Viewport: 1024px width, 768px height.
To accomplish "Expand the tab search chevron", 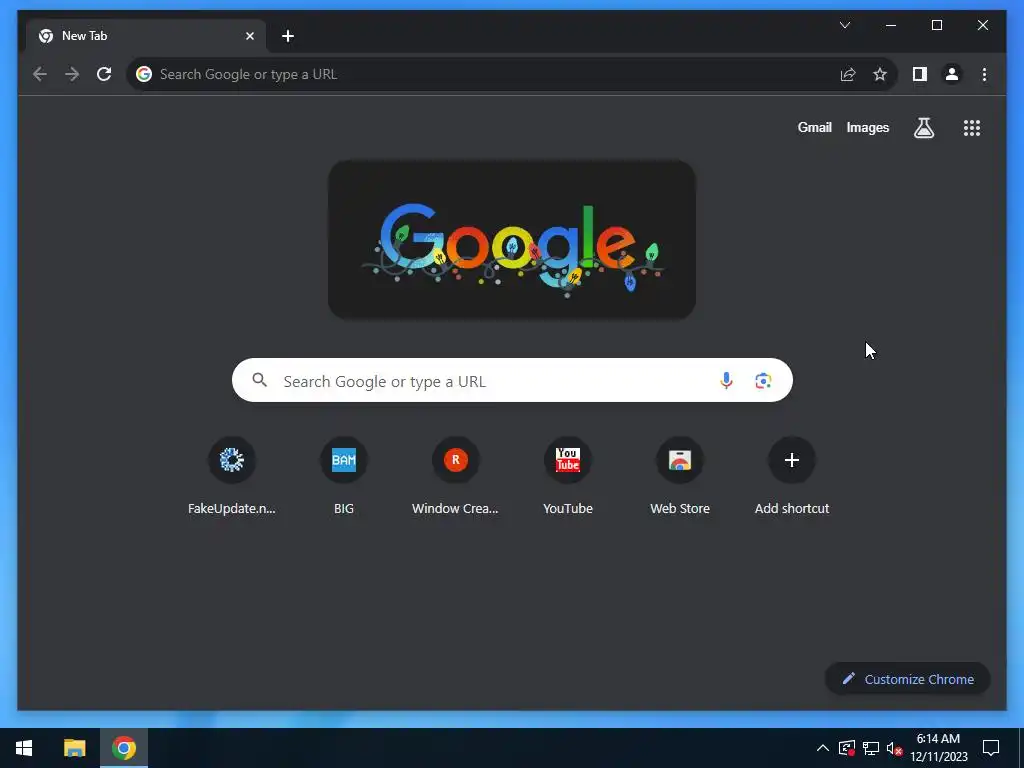I will pyautogui.click(x=845, y=25).
